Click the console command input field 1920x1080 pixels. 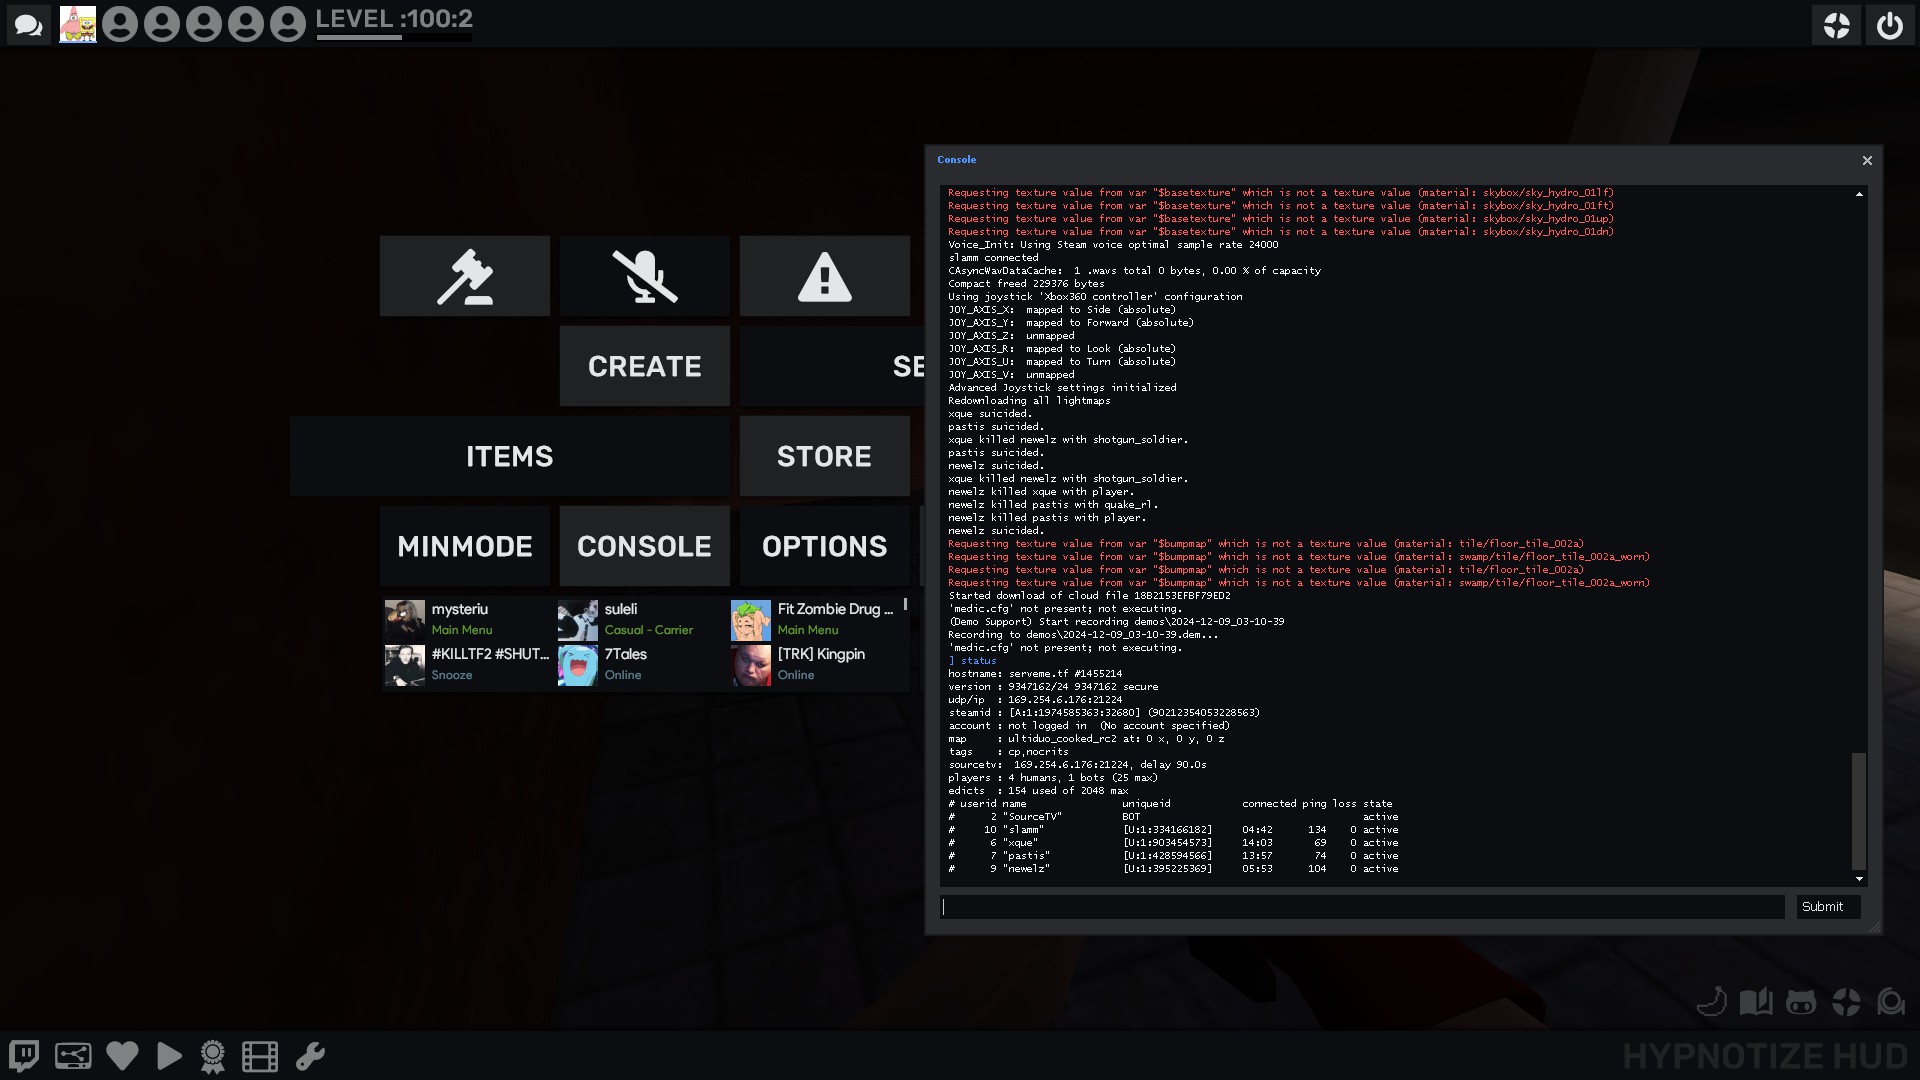pos(1362,907)
